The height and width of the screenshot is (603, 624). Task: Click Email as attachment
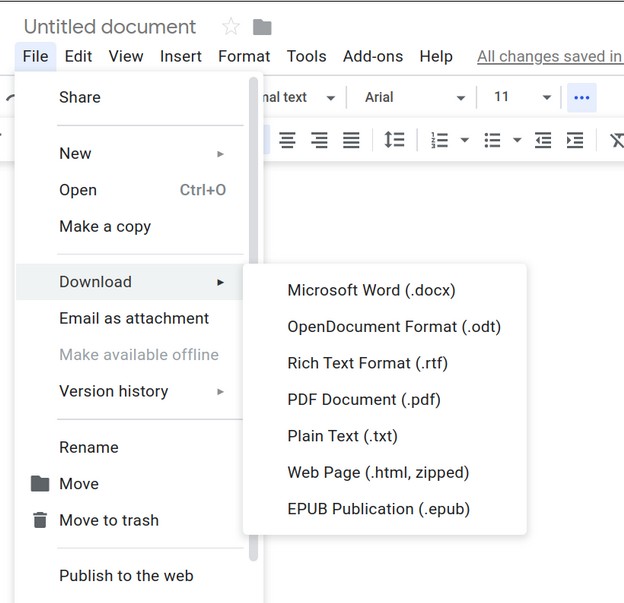[134, 319]
